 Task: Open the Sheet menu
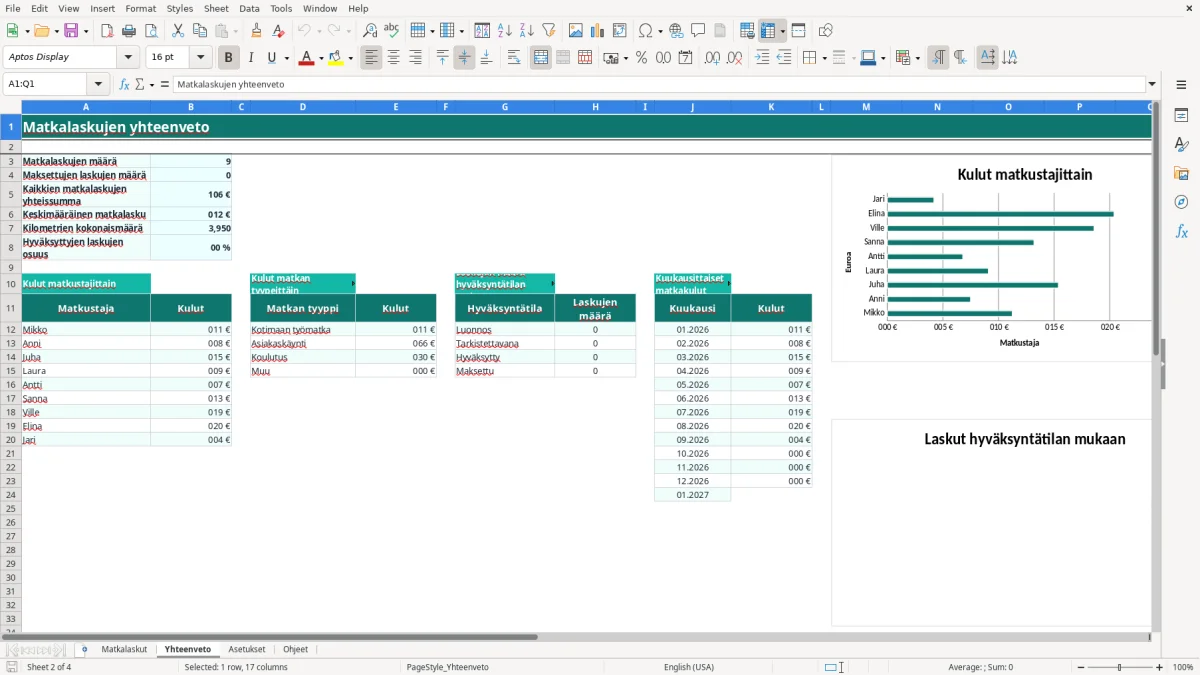[216, 8]
